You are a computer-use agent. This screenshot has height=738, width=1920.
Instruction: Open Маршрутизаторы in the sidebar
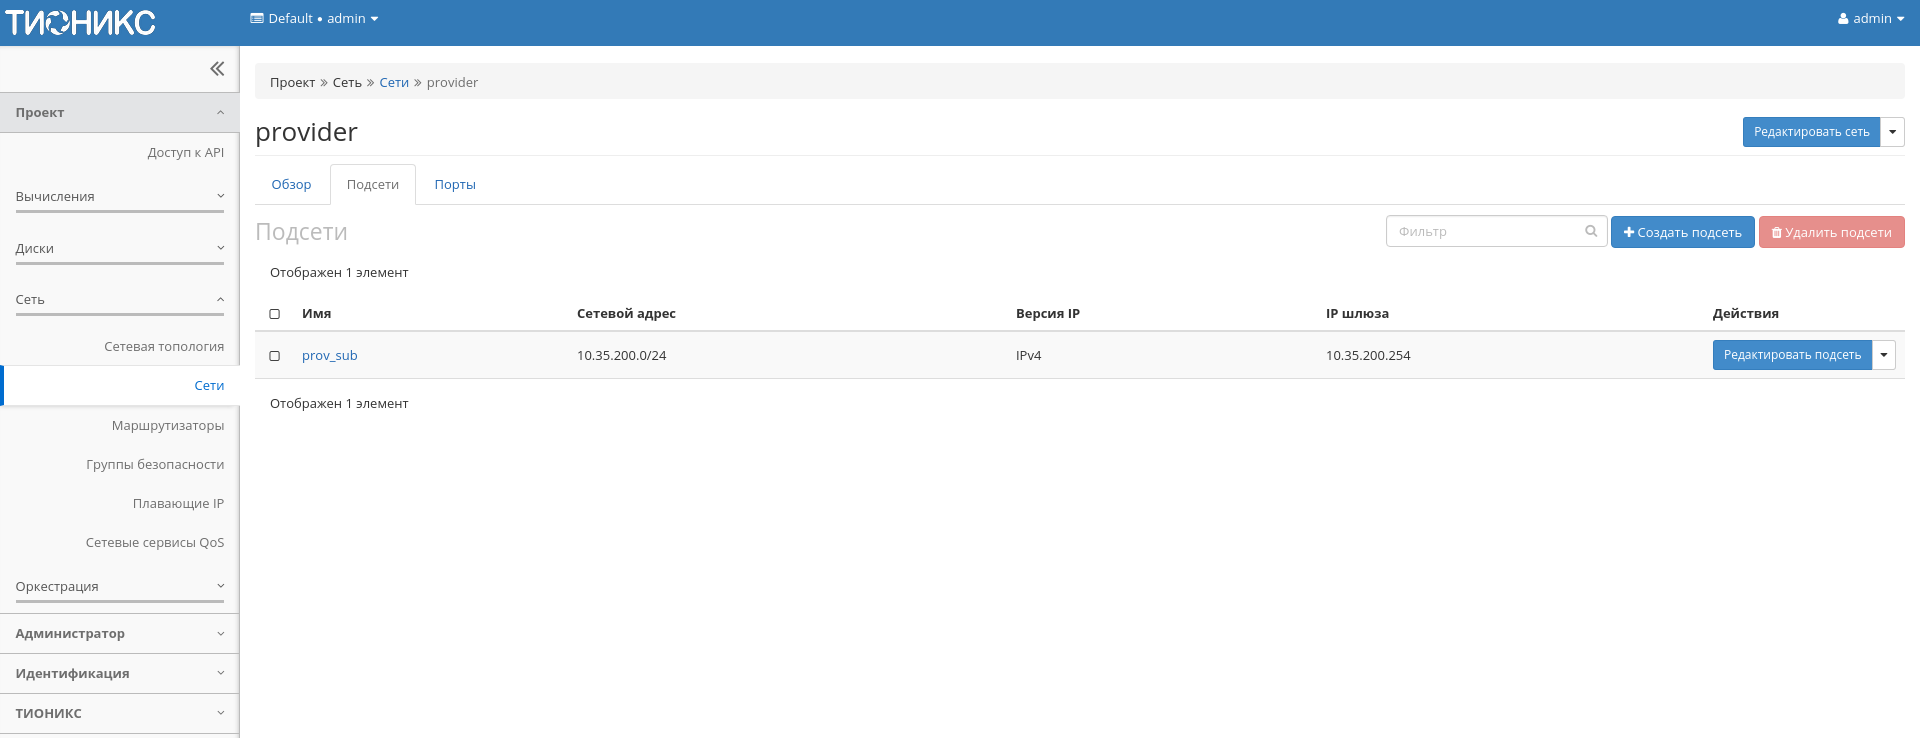(168, 426)
